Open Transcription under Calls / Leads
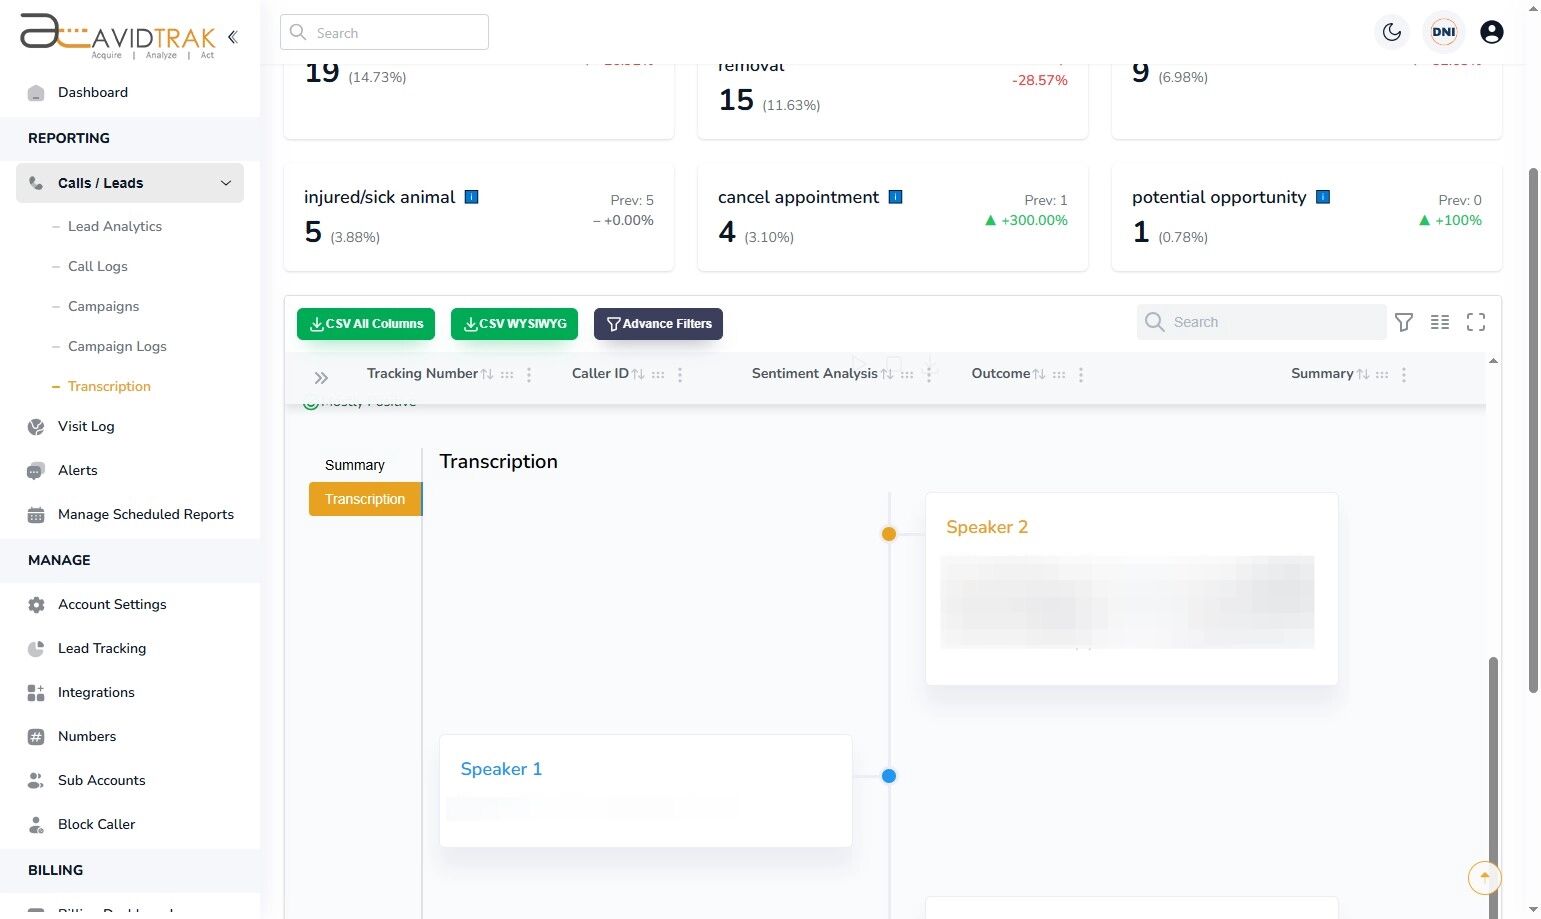The height and width of the screenshot is (919, 1541). tap(109, 386)
